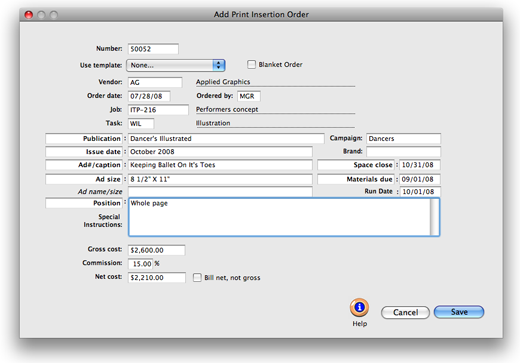This screenshot has height=363, width=520.
Task: Save the print insertion order
Action: tap(459, 312)
